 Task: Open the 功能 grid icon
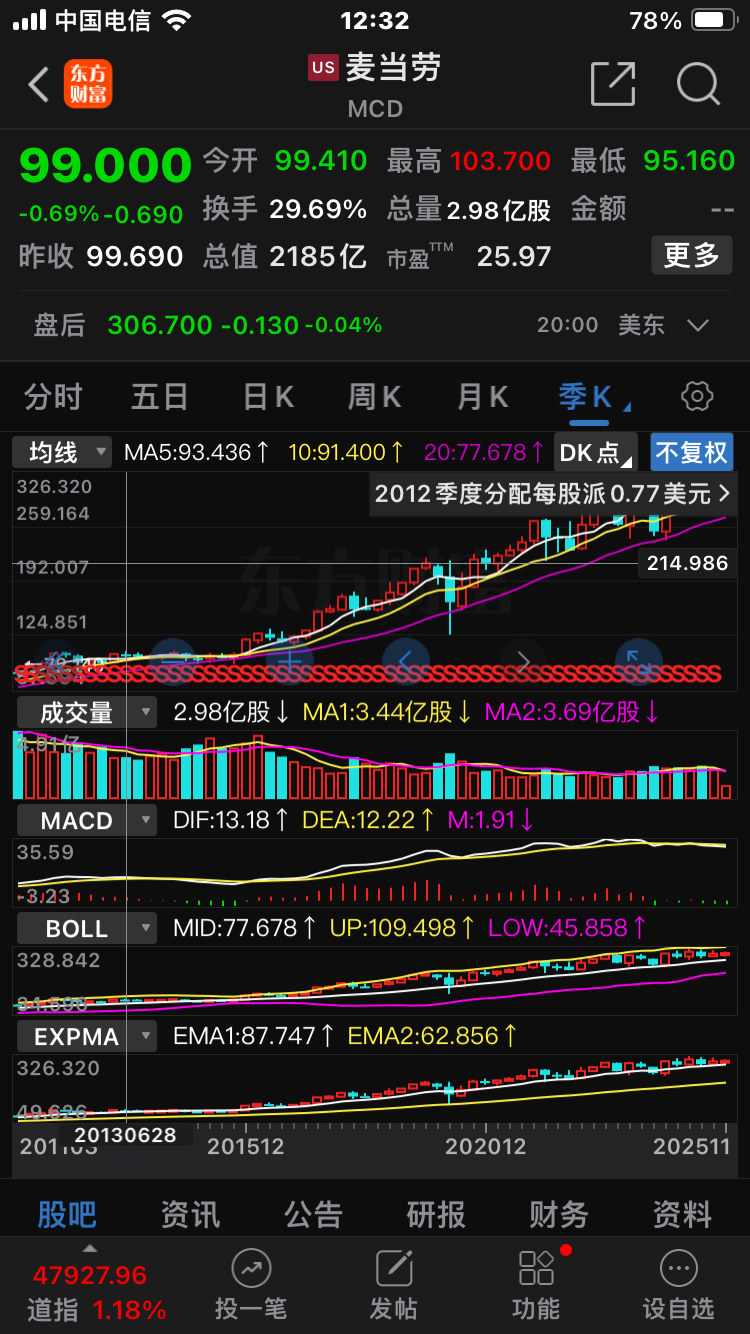(537, 1269)
